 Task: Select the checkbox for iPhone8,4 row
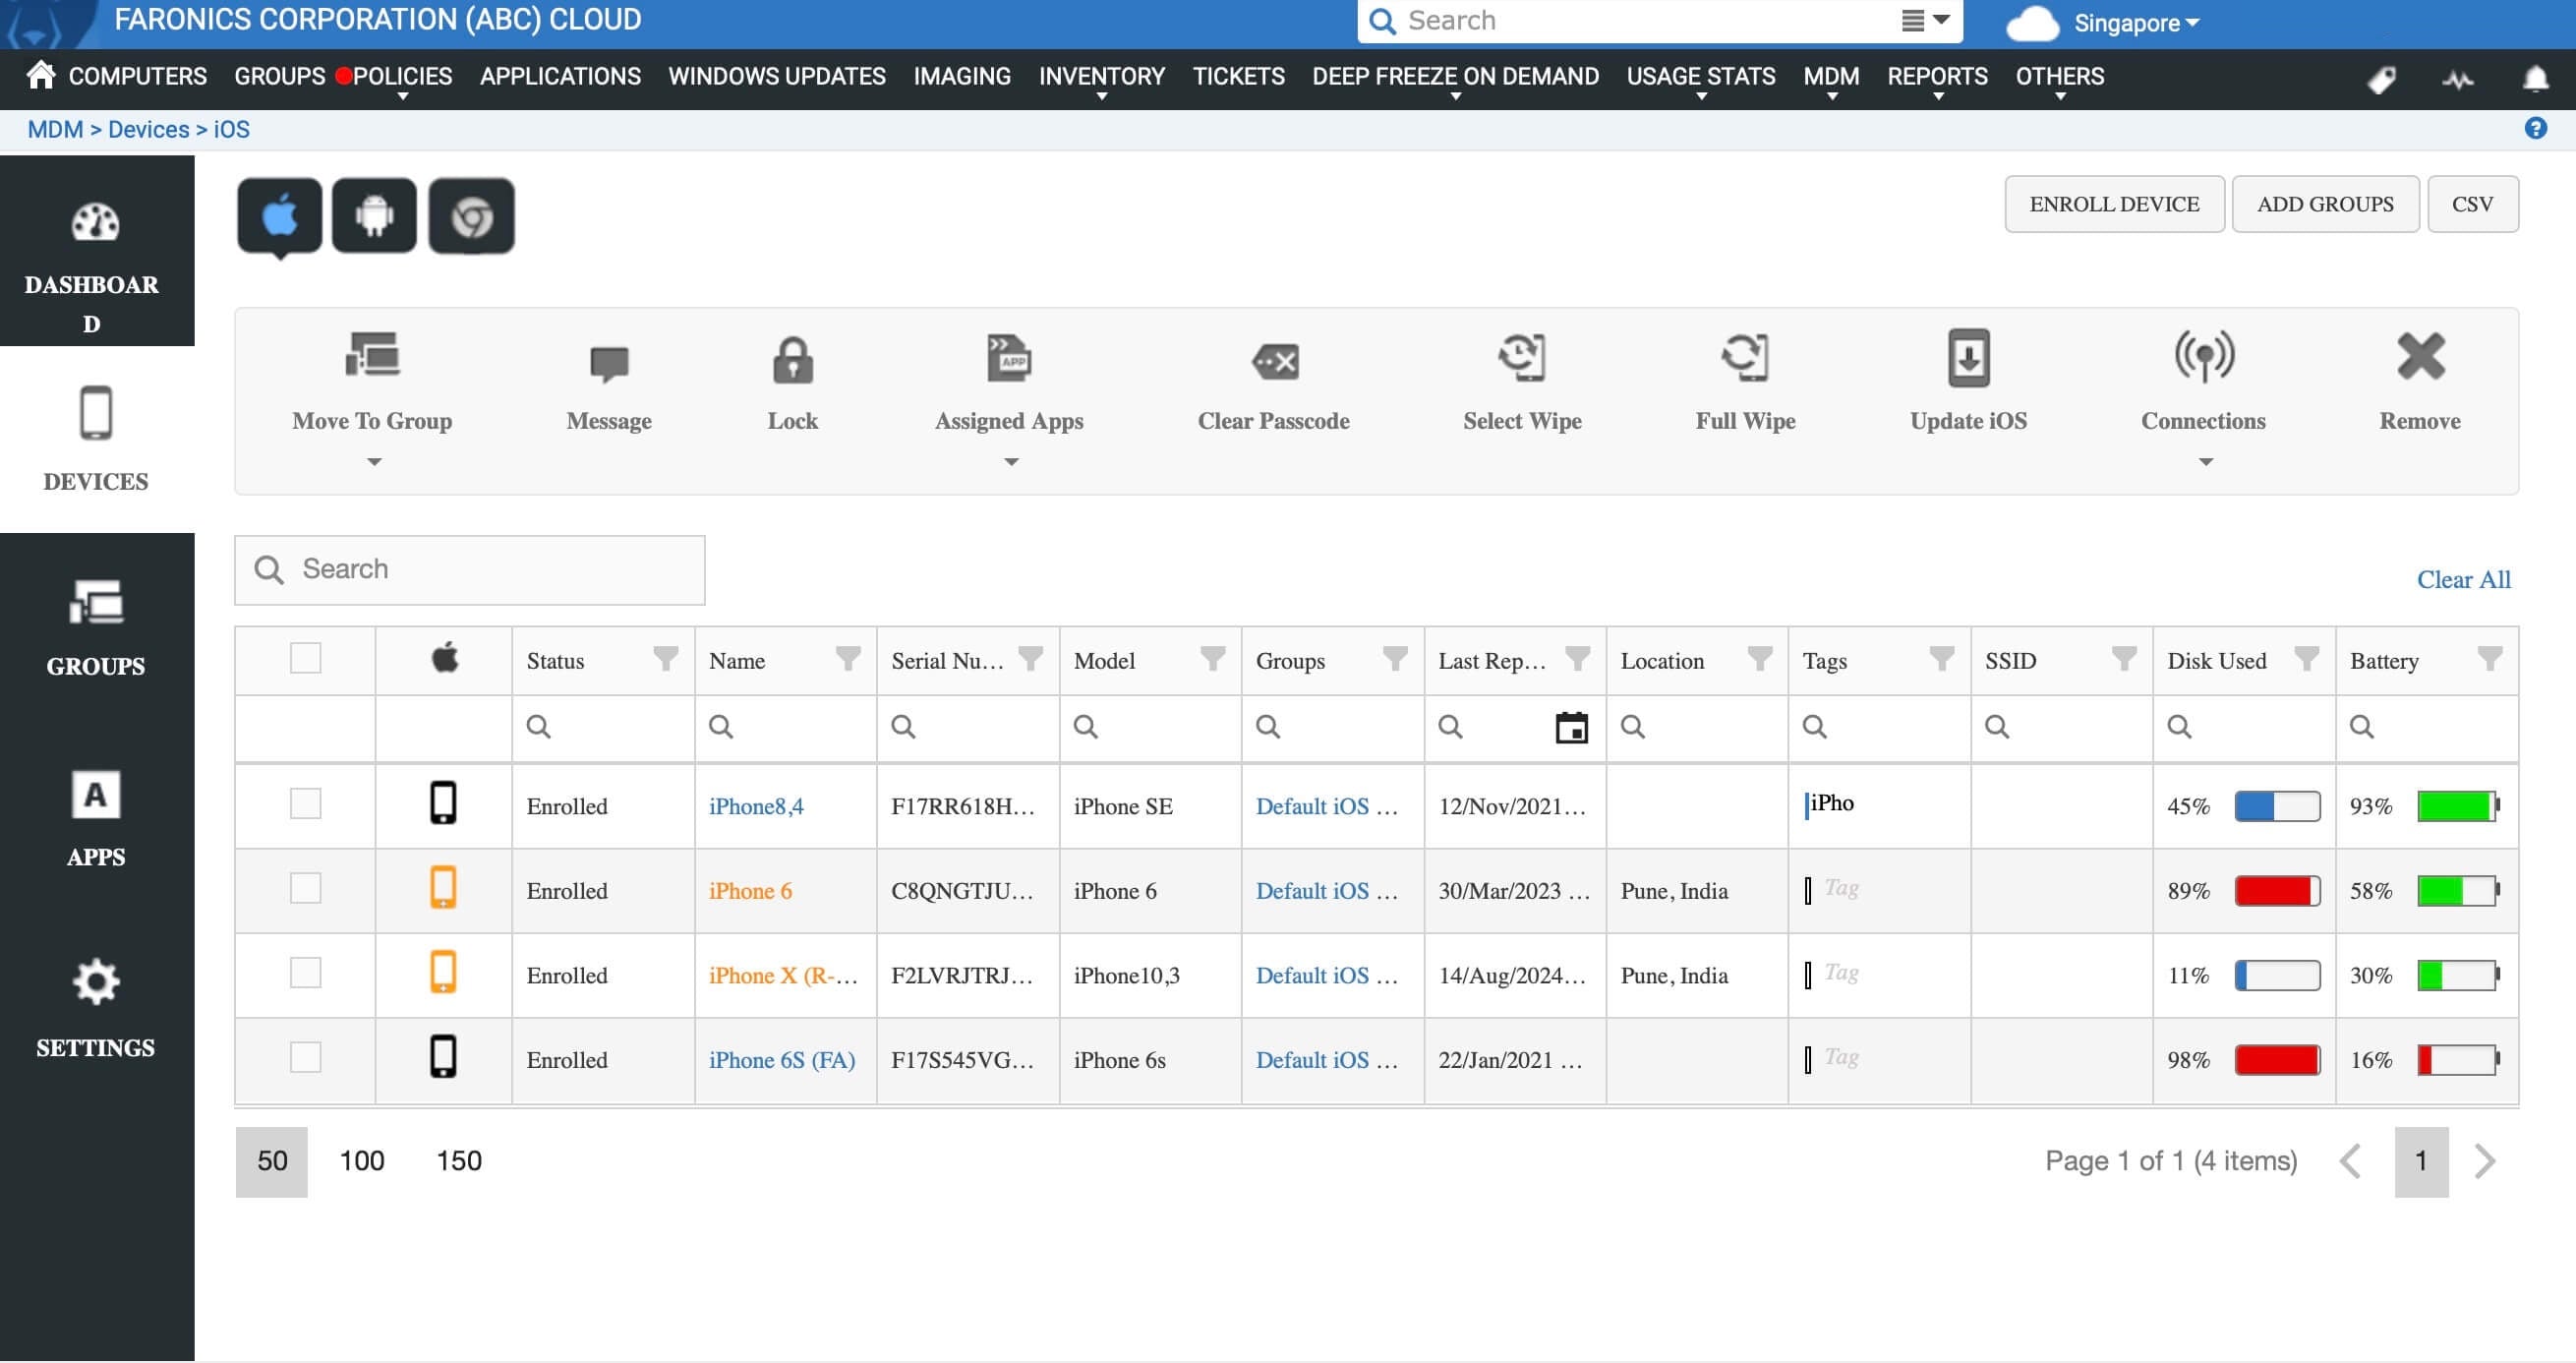[x=306, y=803]
